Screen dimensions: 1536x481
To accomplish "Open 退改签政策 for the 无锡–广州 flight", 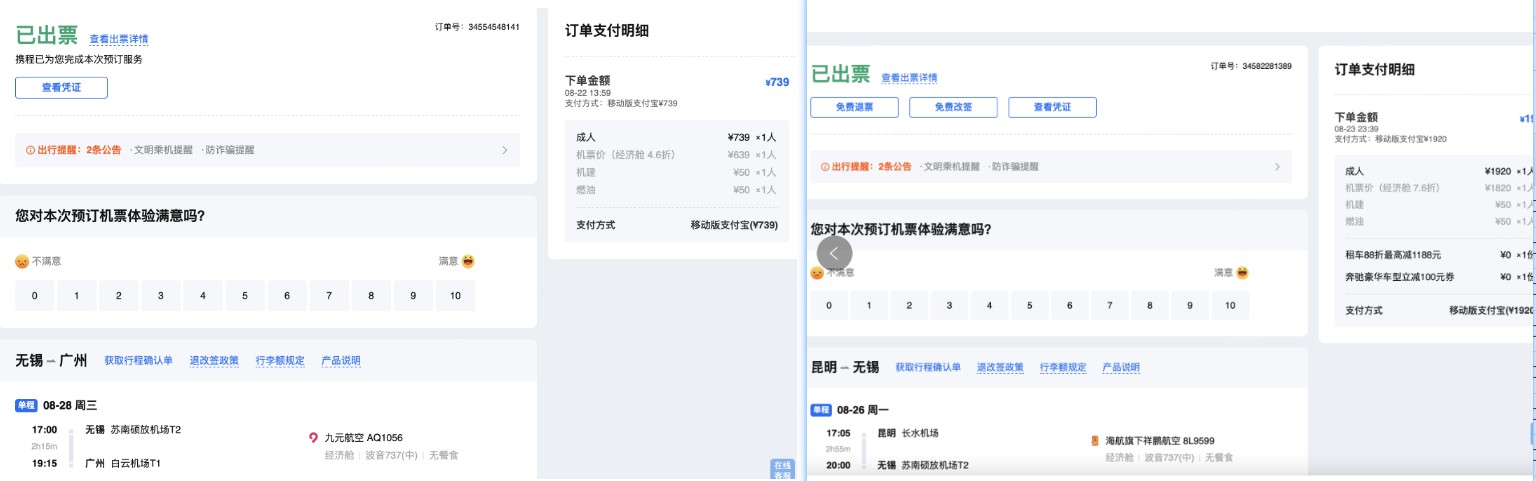I will click(x=215, y=360).
